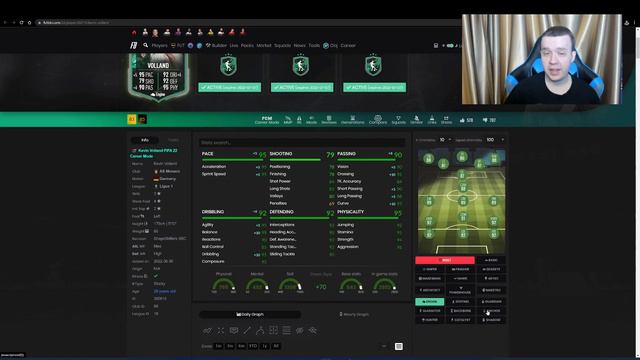Open the Career navbar menu
The image size is (640, 360).
(348, 45)
